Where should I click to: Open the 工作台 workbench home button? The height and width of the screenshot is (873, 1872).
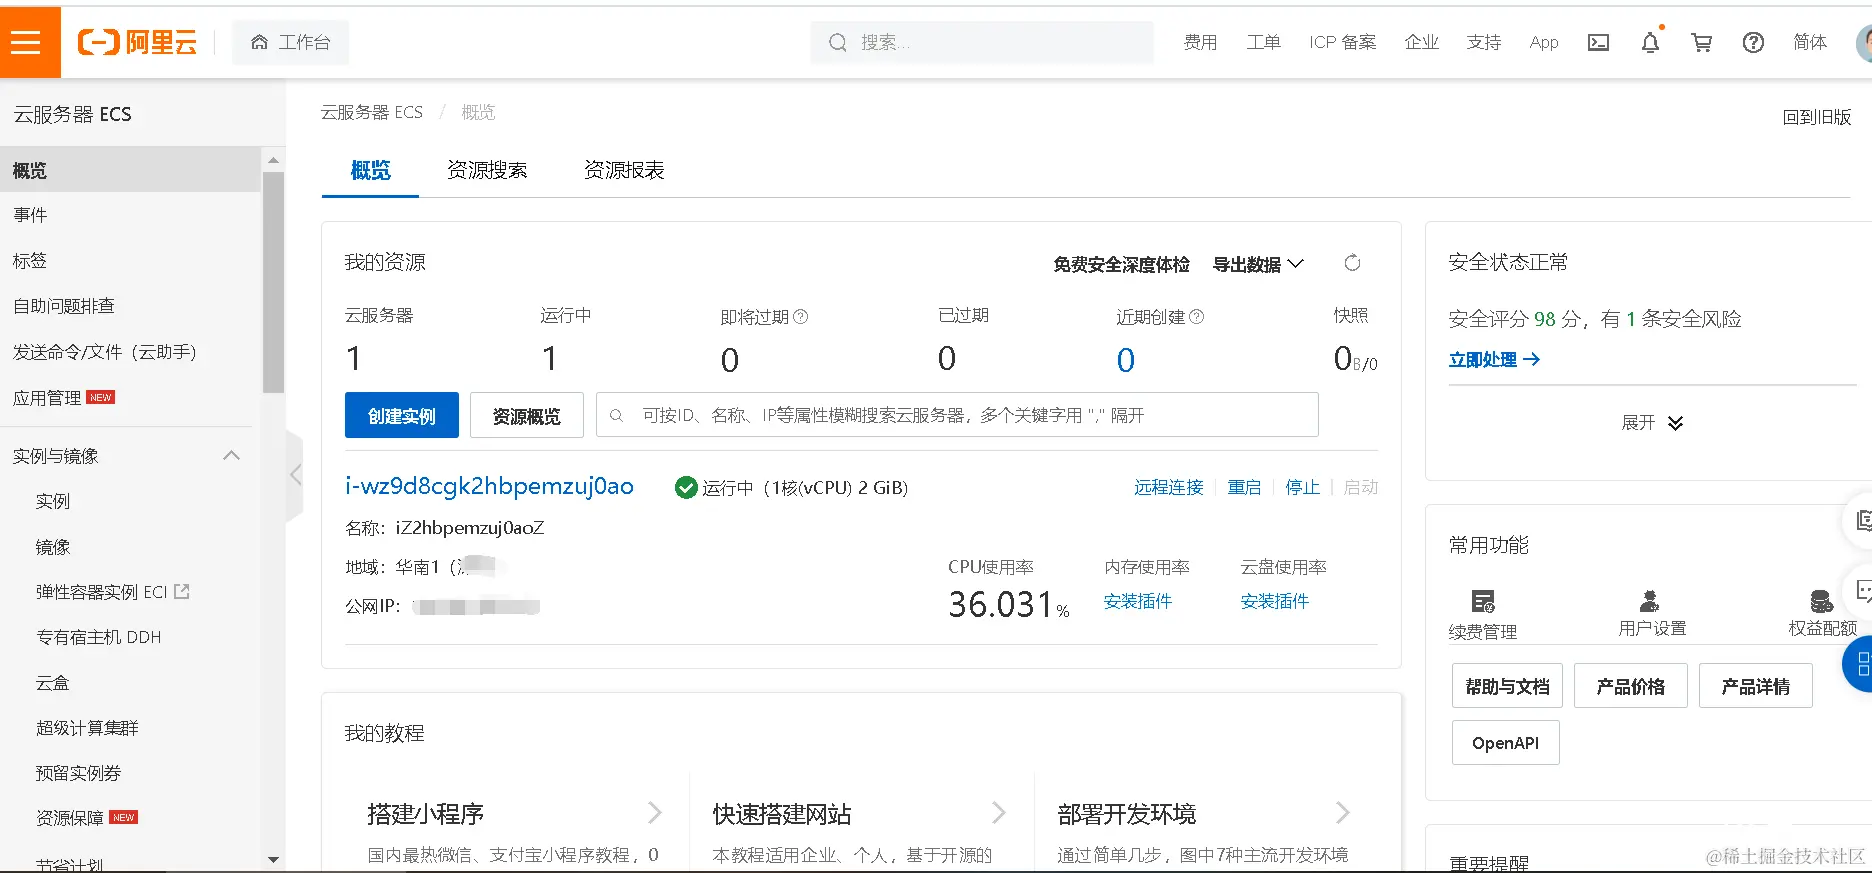click(x=291, y=42)
